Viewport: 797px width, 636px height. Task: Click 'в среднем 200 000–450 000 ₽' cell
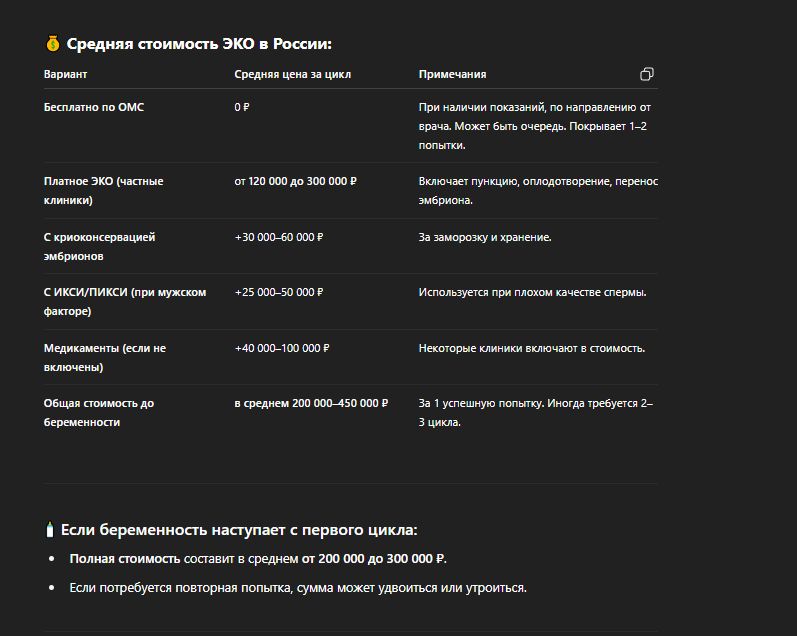[x=311, y=403]
